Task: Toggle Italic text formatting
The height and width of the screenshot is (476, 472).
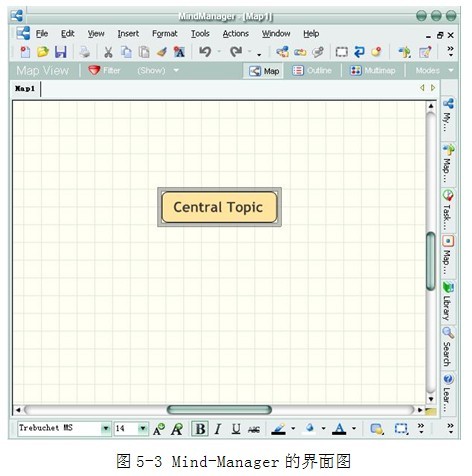Action: click(218, 429)
